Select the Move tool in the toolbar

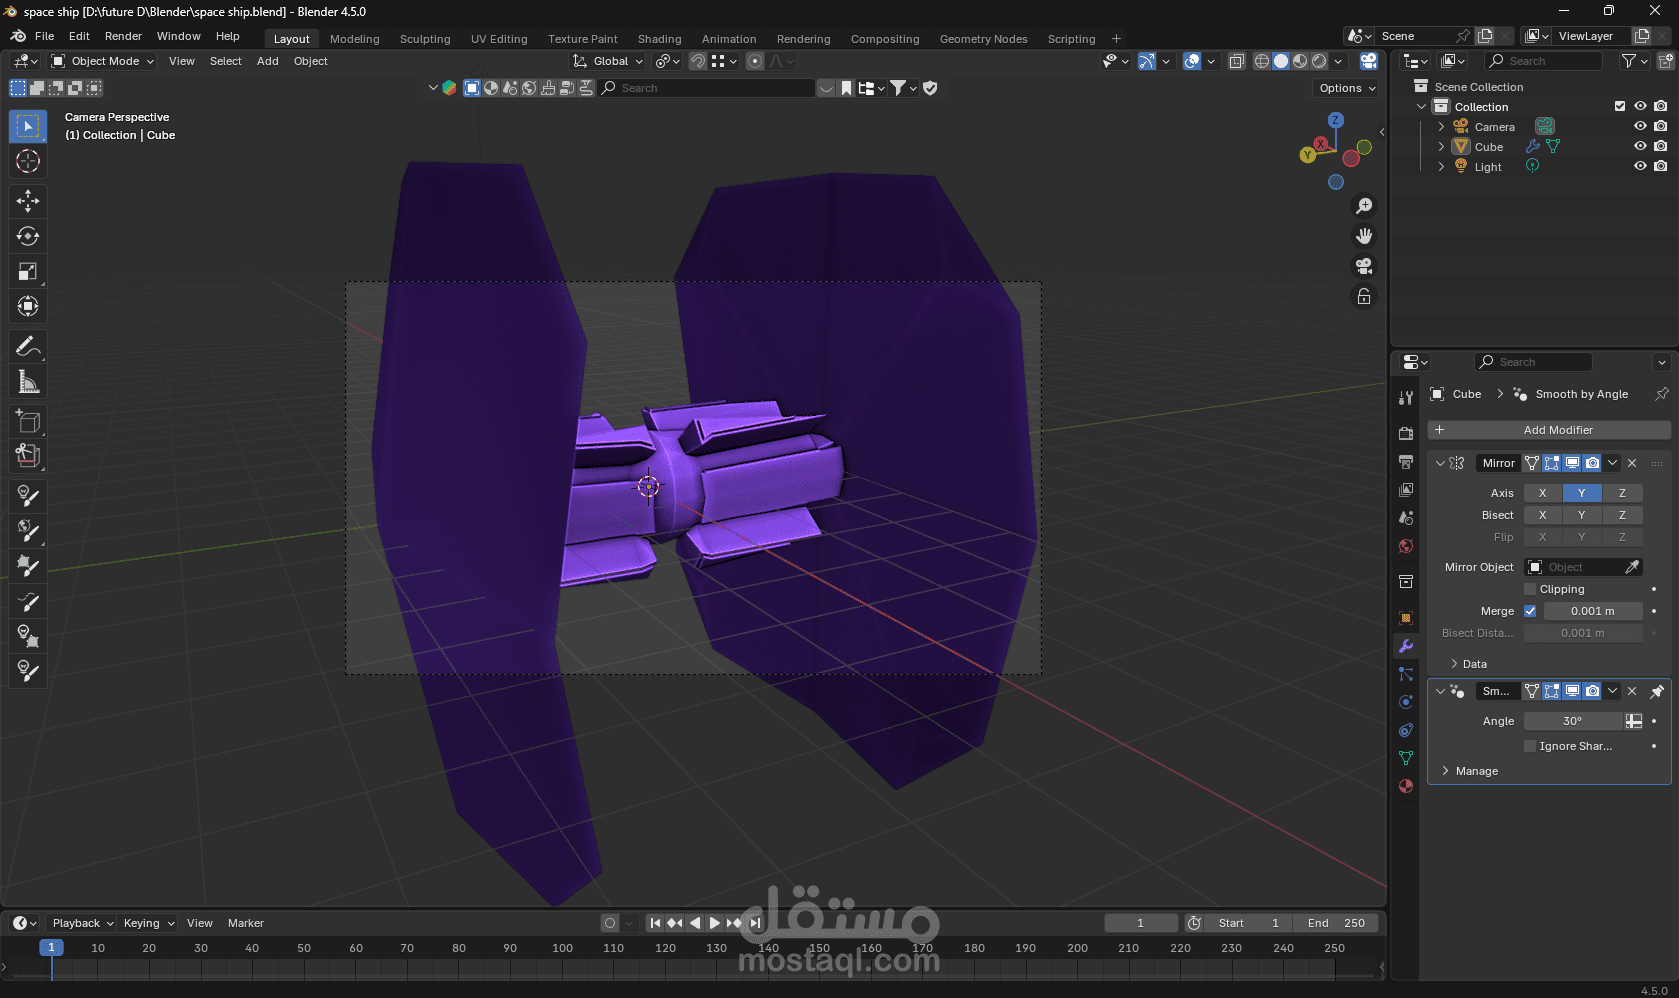28,201
